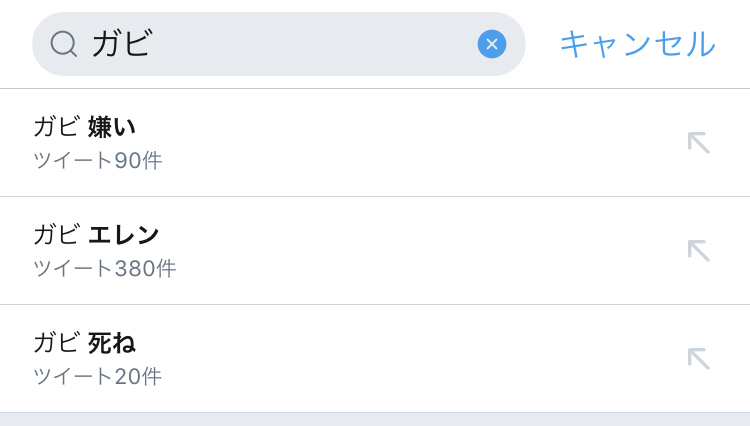Click the ツイート90件 tweet count label
Image resolution: width=750 pixels, height=426 pixels.
click(x=97, y=161)
